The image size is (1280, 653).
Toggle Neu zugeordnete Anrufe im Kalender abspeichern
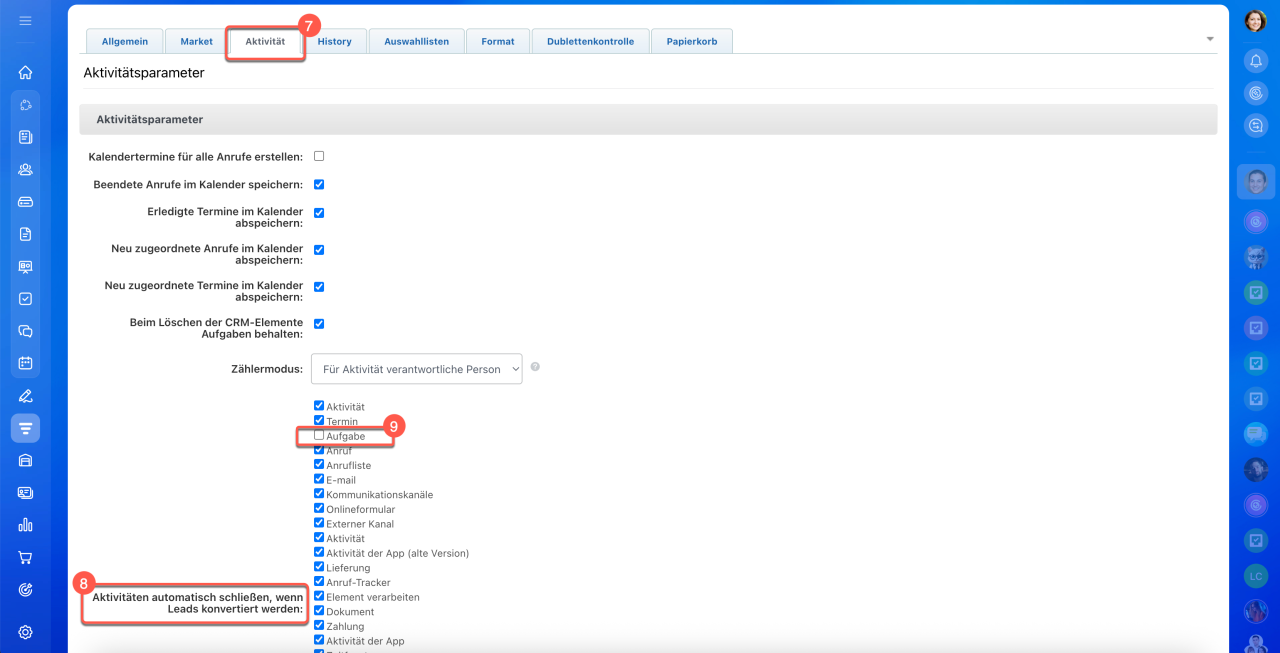point(319,250)
